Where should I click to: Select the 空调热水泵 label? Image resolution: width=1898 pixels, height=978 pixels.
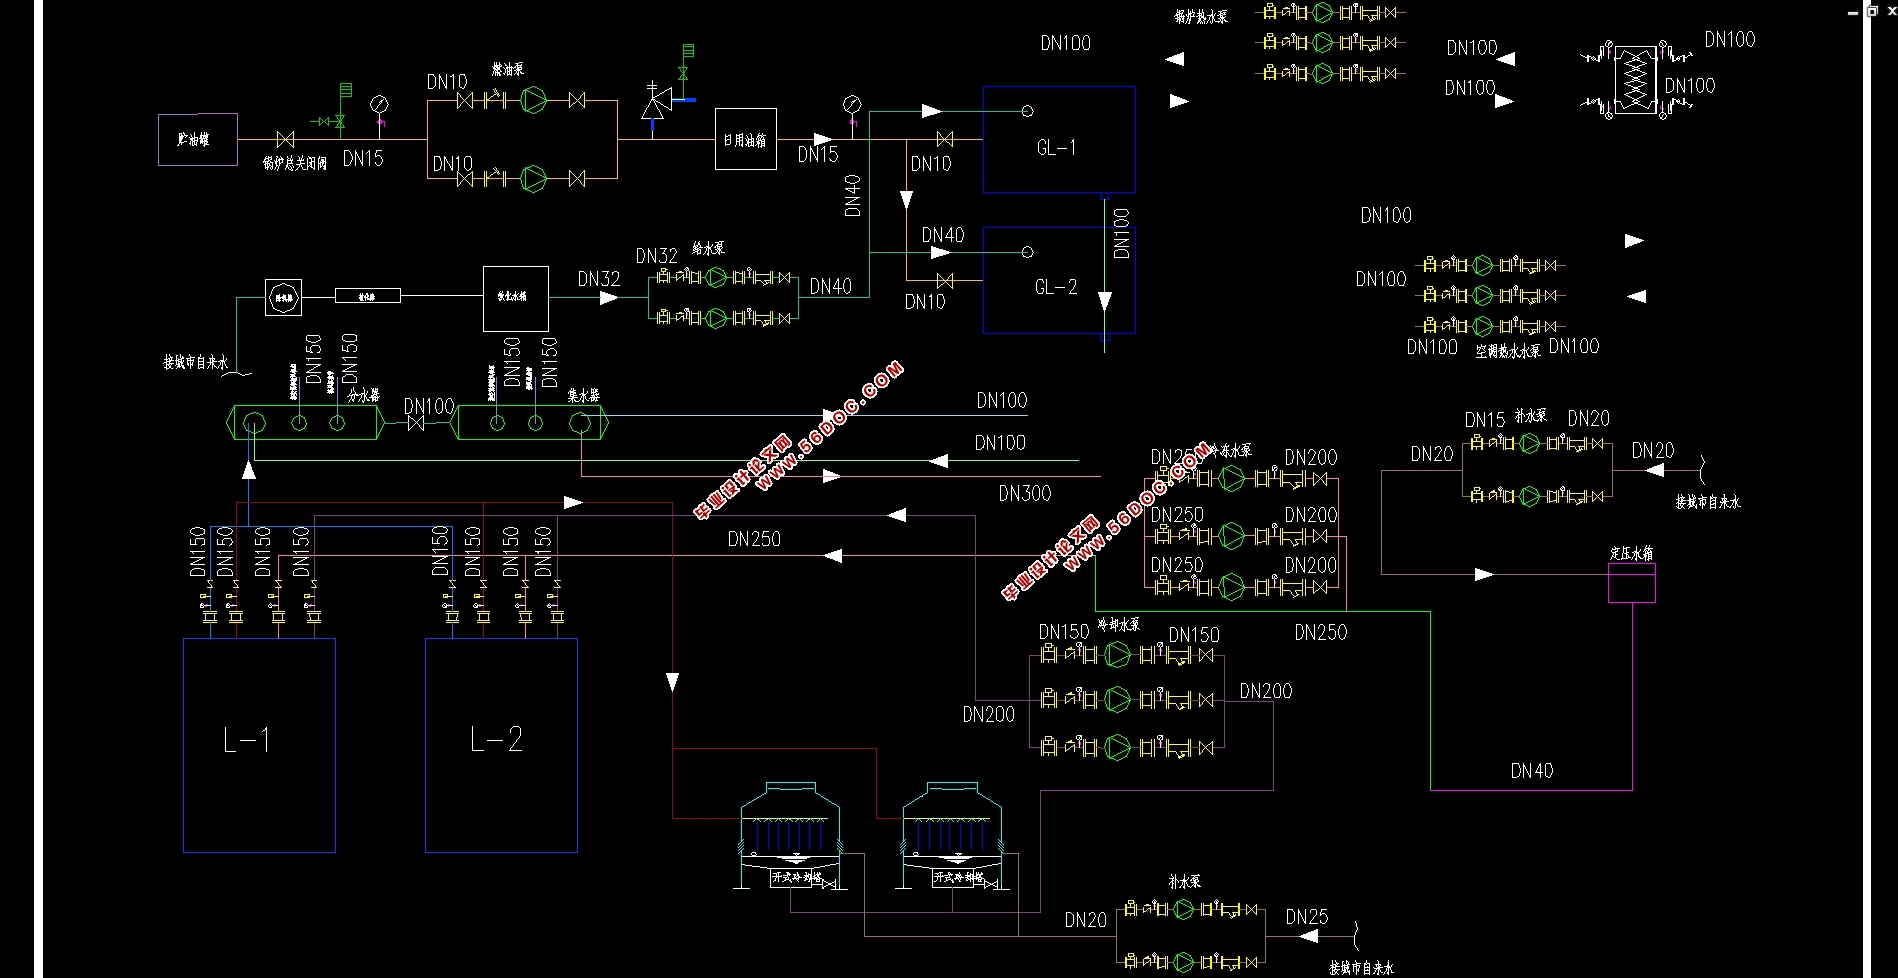click(1508, 351)
